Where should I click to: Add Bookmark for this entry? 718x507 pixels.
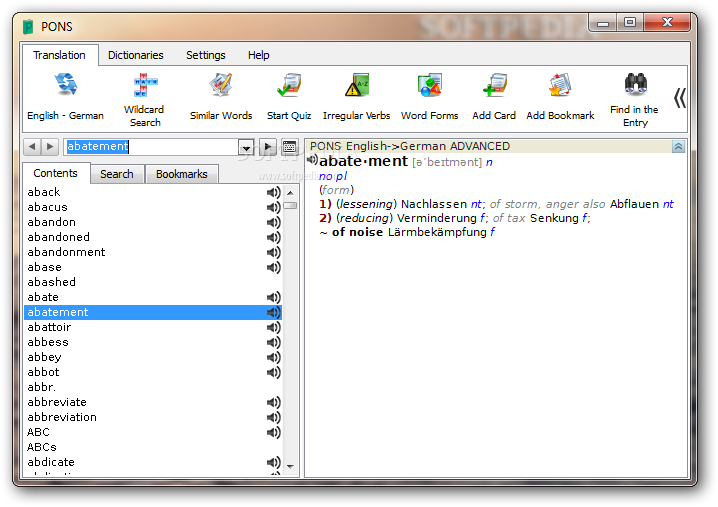pos(560,97)
